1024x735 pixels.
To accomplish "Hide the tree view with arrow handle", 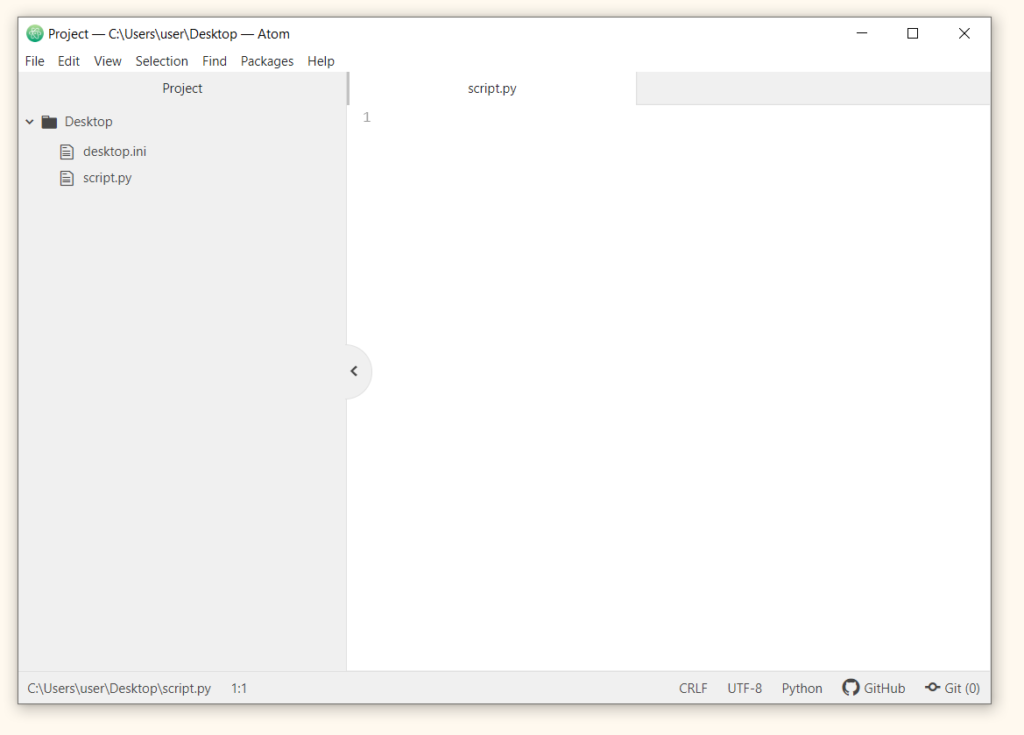I will pos(354,371).
